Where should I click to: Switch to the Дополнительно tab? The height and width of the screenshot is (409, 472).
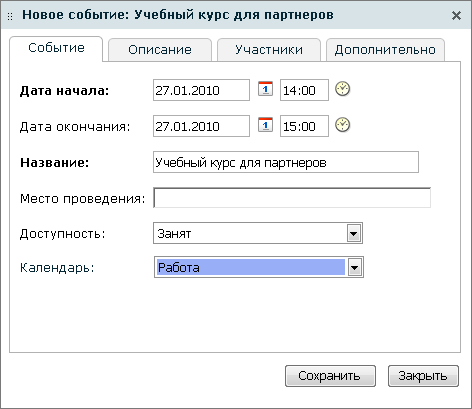pos(385,50)
